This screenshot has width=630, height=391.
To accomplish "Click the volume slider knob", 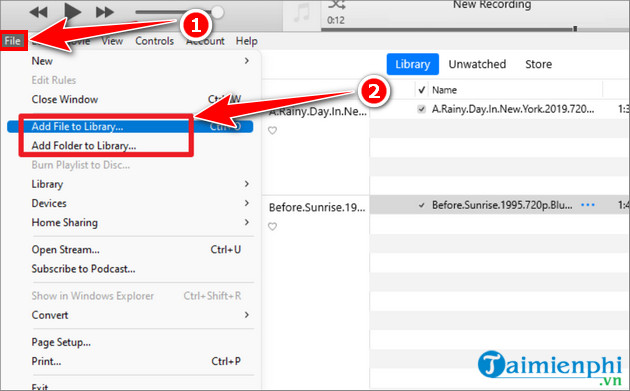I will click(x=217, y=12).
